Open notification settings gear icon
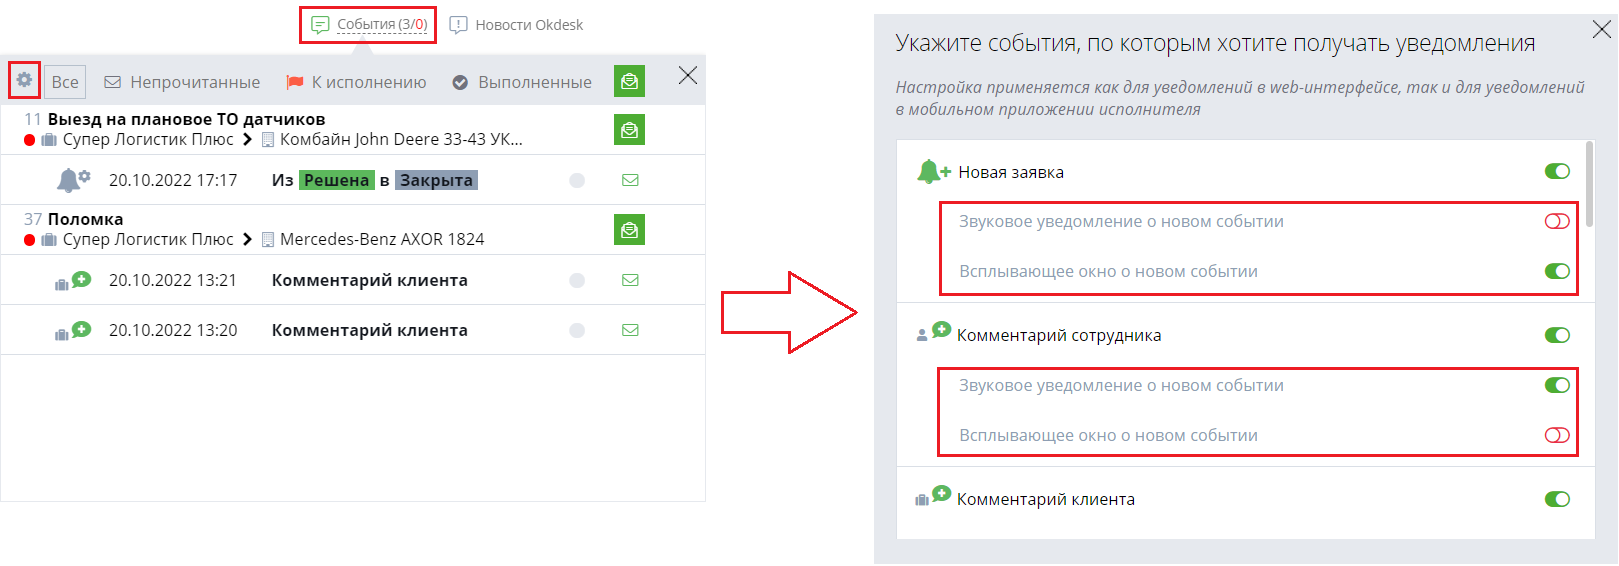Screen dimensions: 1619x566 [24, 80]
